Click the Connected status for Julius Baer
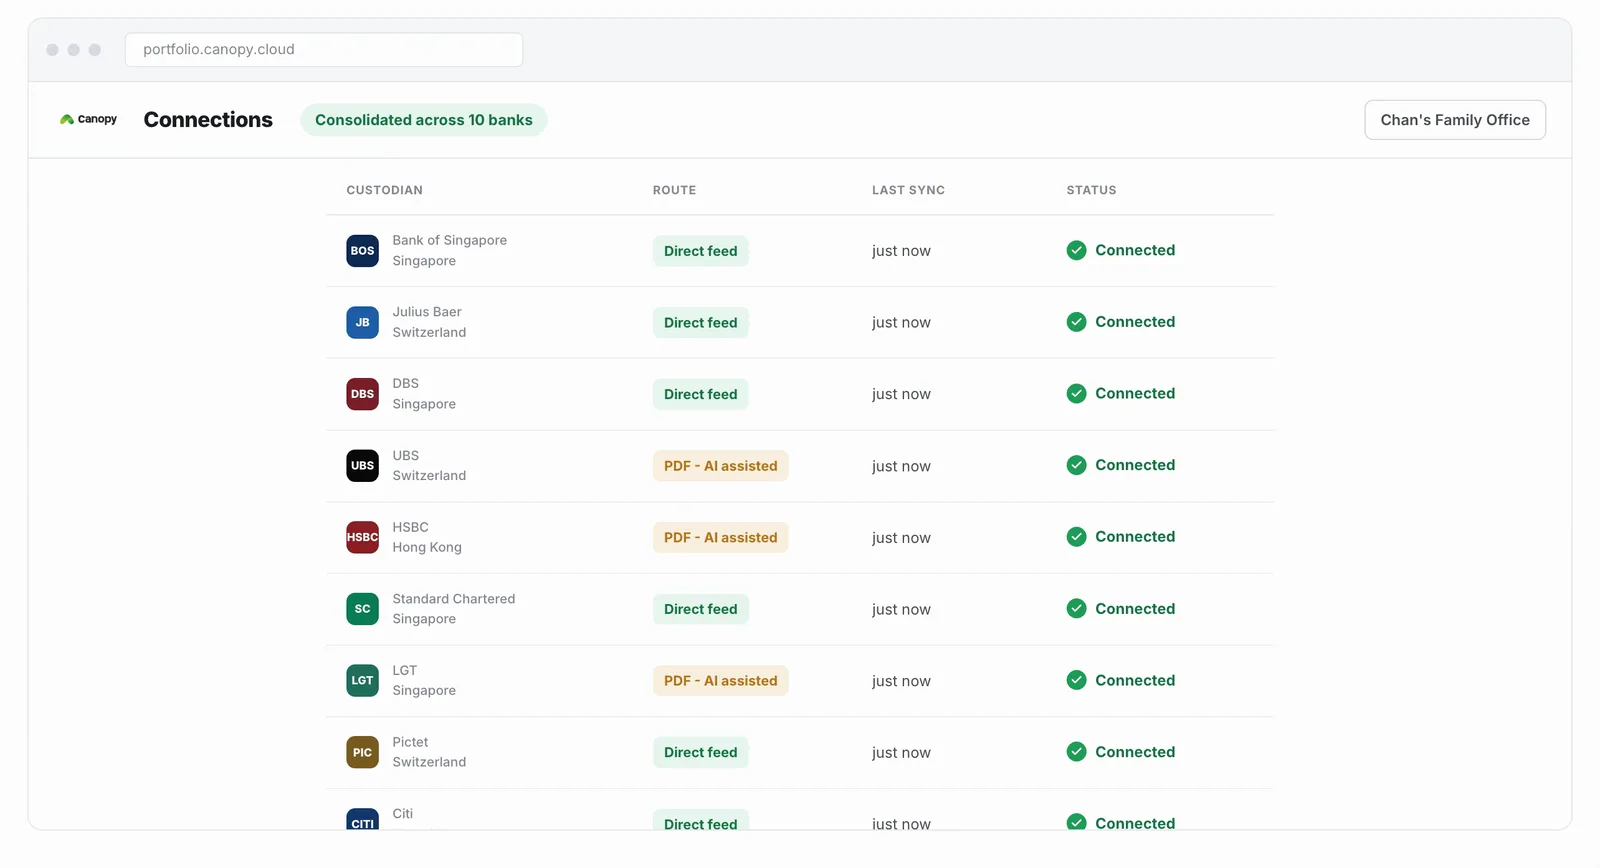This screenshot has width=1600, height=868. click(x=1135, y=322)
